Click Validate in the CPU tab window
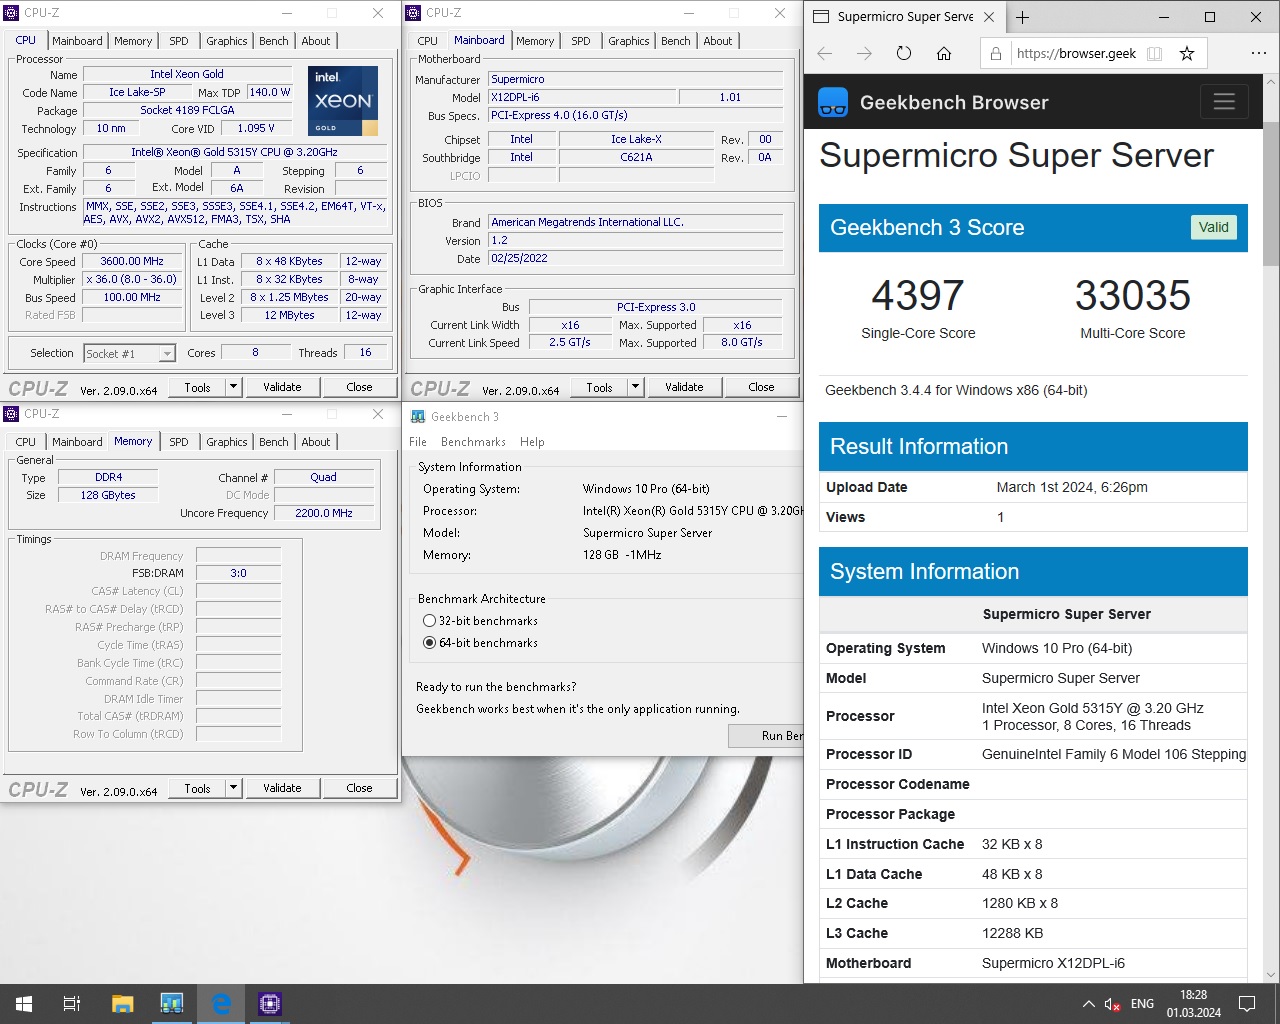 [282, 387]
